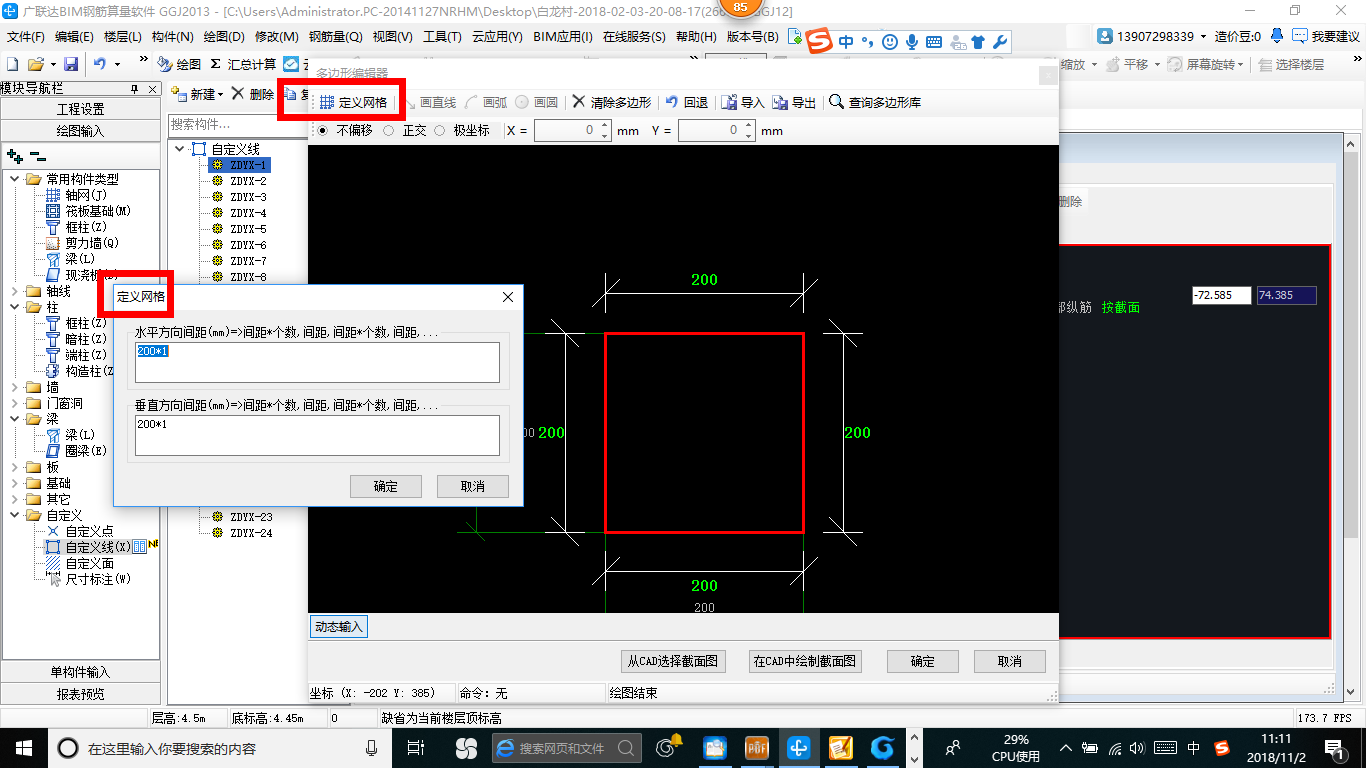Screen dimensions: 1366x768
Task: Click 取消 in polygon editor
Action: [1010, 661]
